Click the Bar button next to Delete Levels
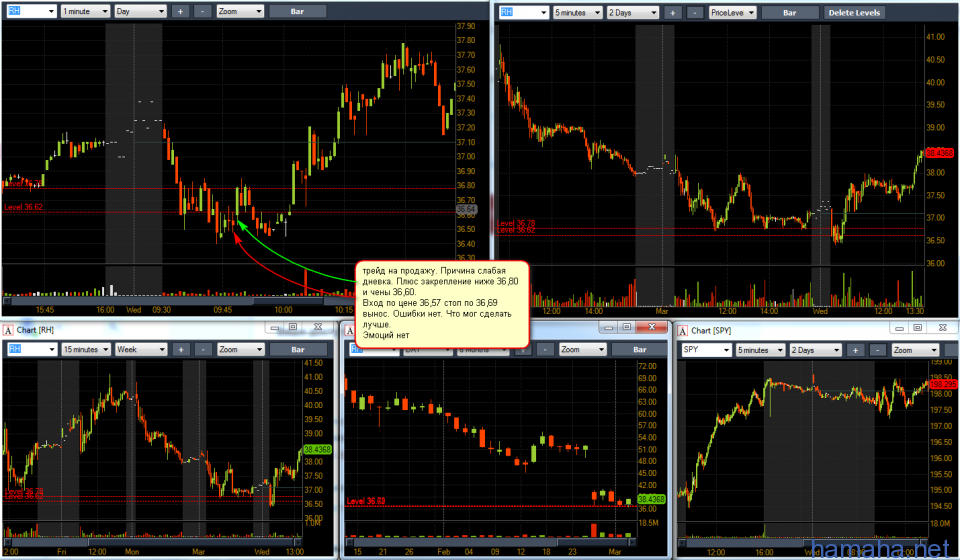960x560 pixels. pyautogui.click(x=790, y=12)
